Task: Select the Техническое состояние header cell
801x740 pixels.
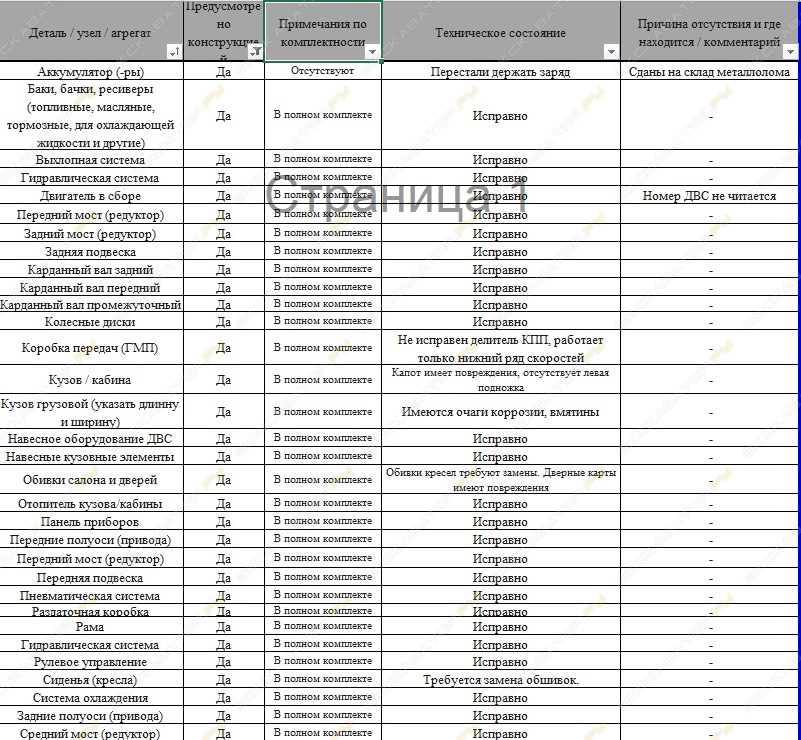Action: click(501, 31)
